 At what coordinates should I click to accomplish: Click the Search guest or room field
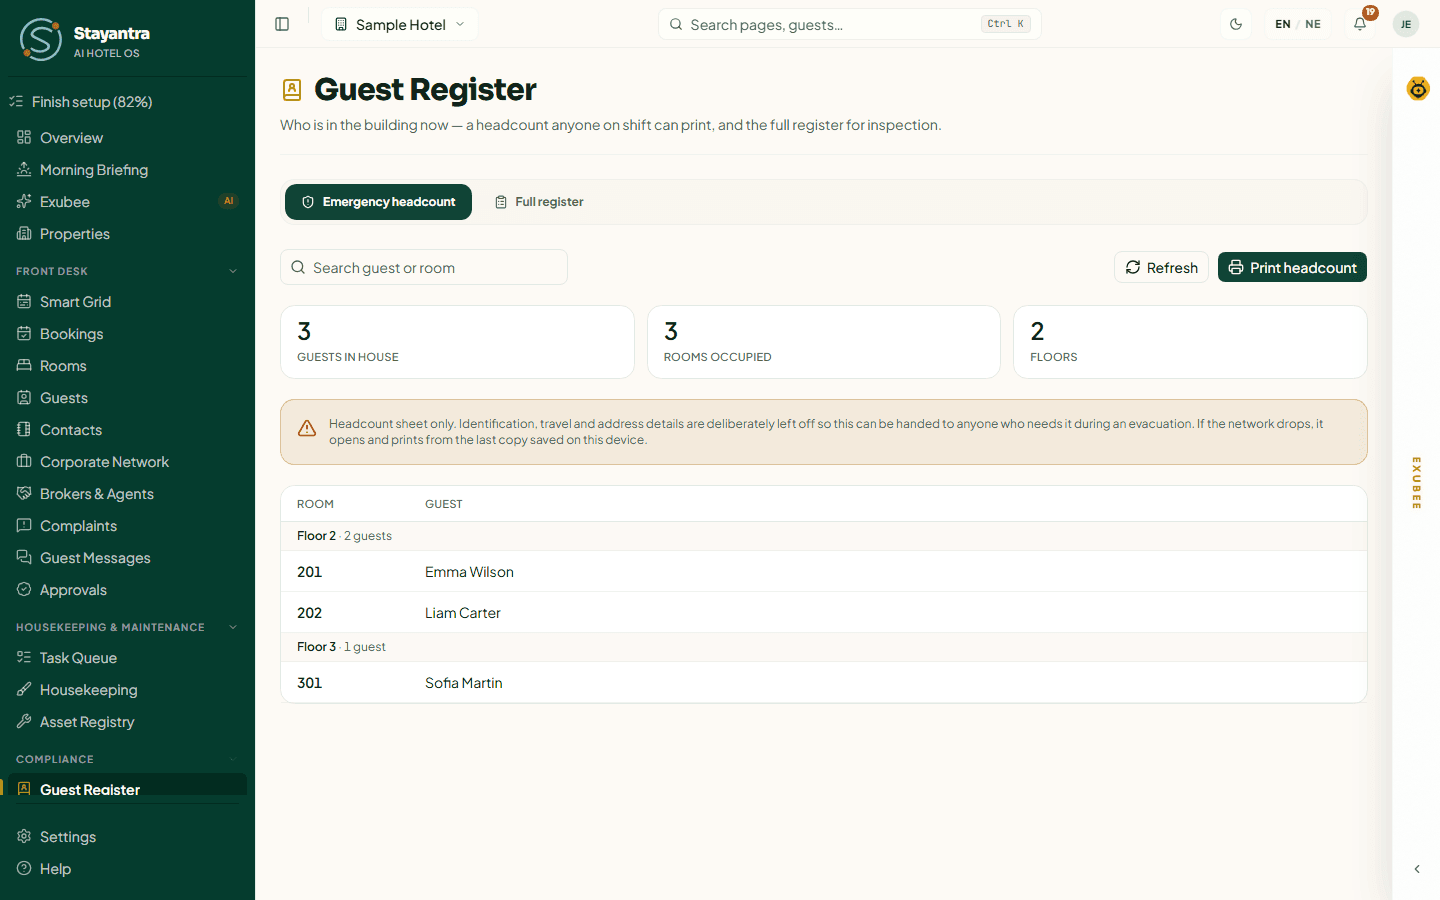click(x=424, y=267)
